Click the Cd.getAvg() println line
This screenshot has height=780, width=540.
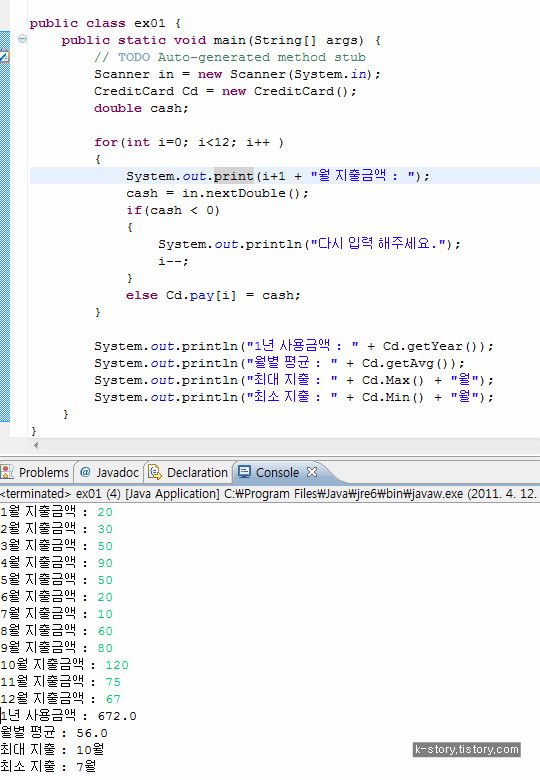tap(279, 363)
